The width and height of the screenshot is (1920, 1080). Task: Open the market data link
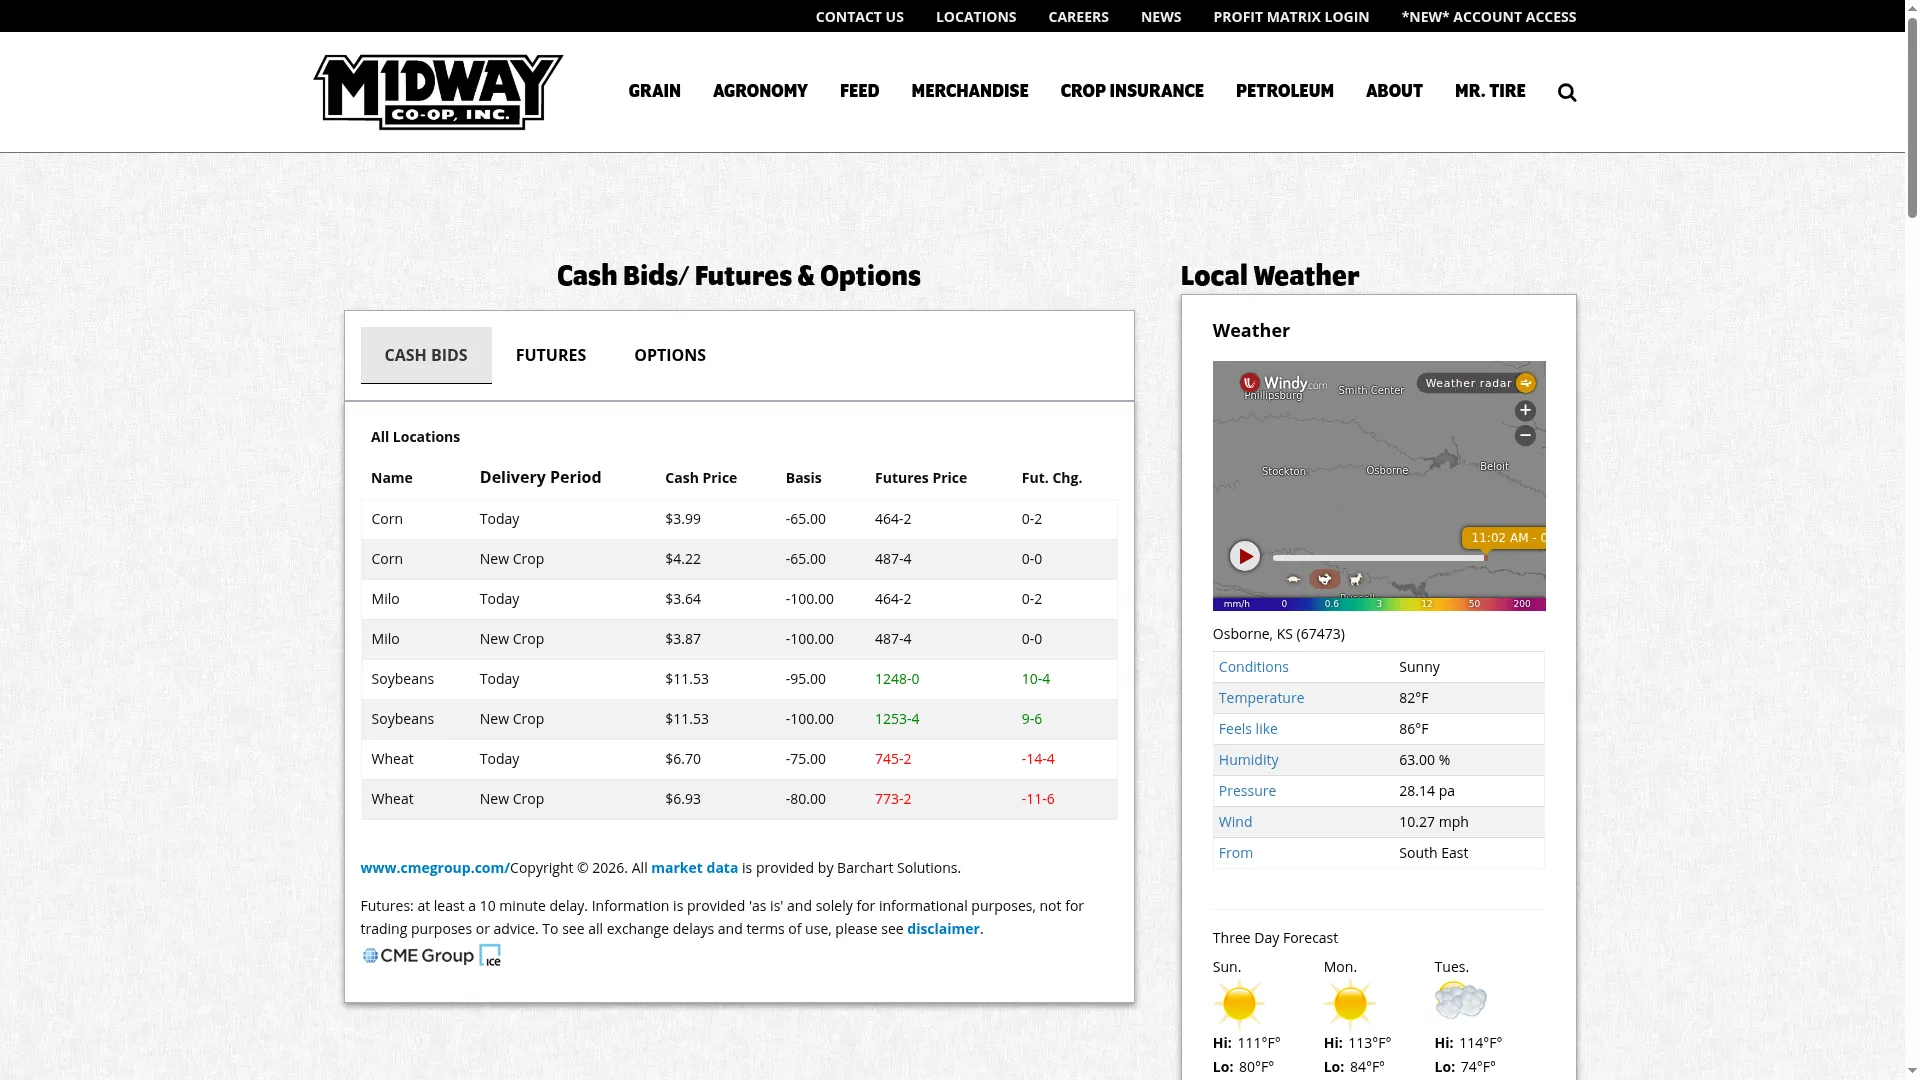click(x=694, y=868)
